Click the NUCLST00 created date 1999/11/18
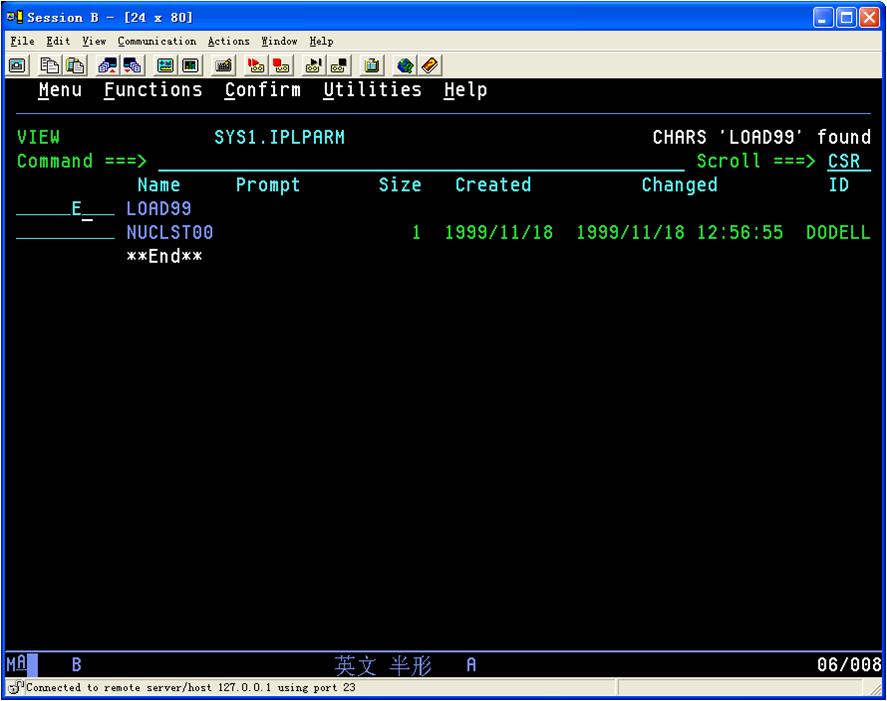 point(499,233)
